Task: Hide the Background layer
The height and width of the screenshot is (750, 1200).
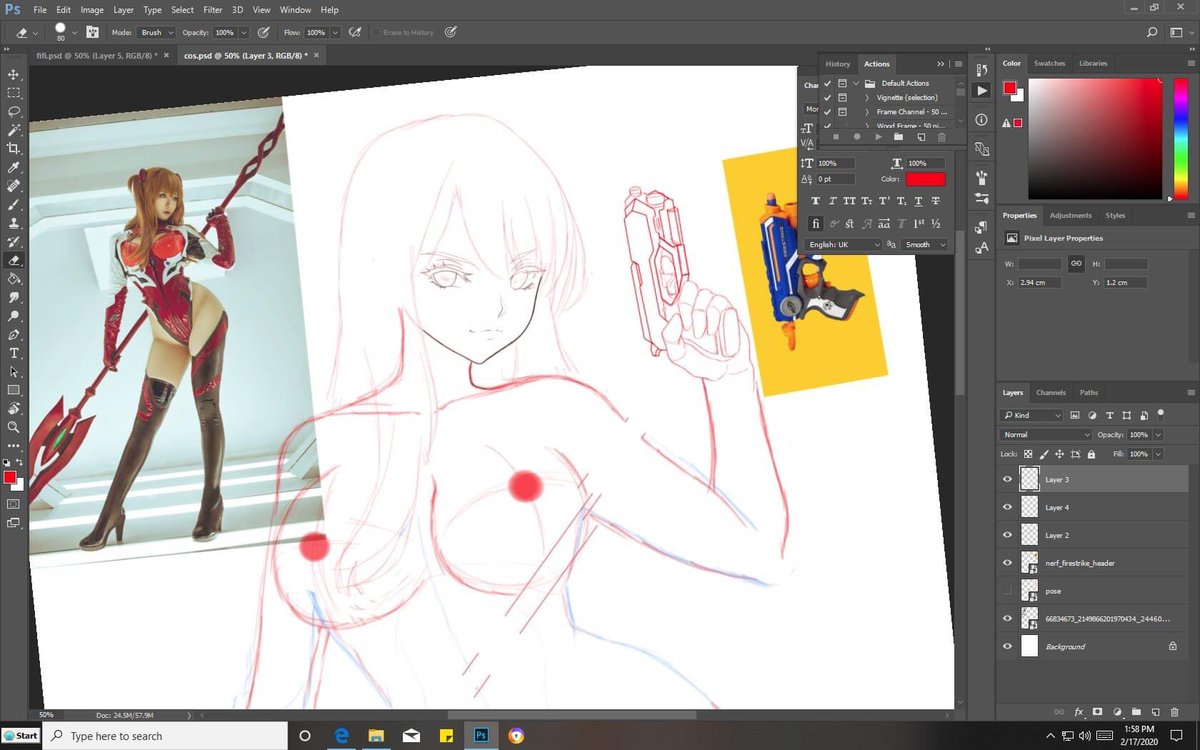Action: pos(1007,646)
